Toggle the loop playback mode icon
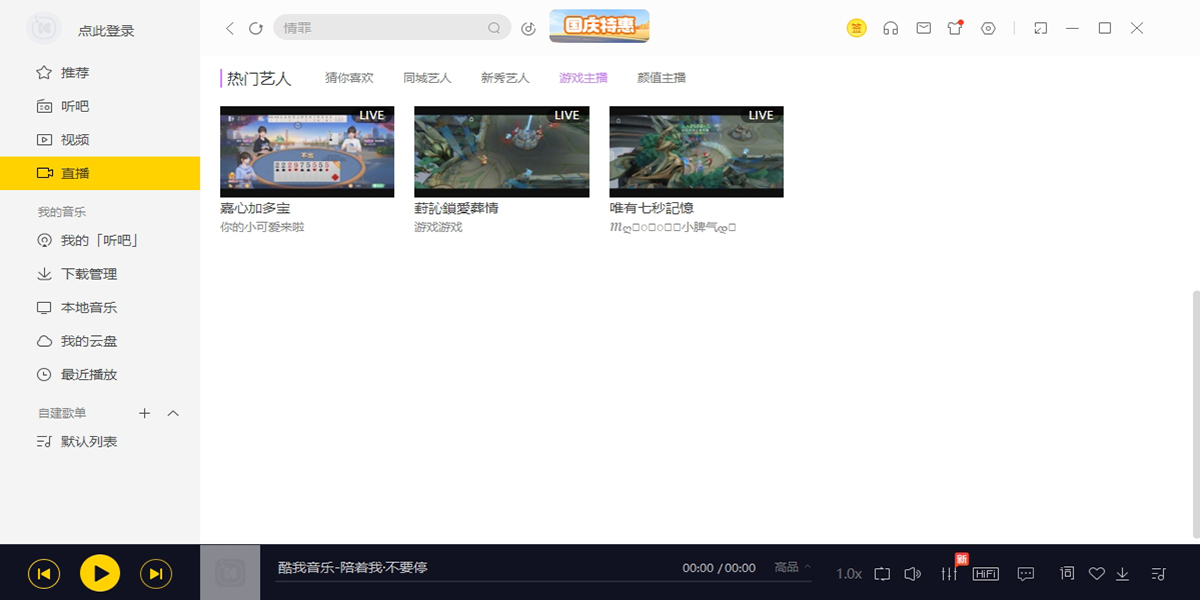The height and width of the screenshot is (600, 1200). (x=882, y=574)
